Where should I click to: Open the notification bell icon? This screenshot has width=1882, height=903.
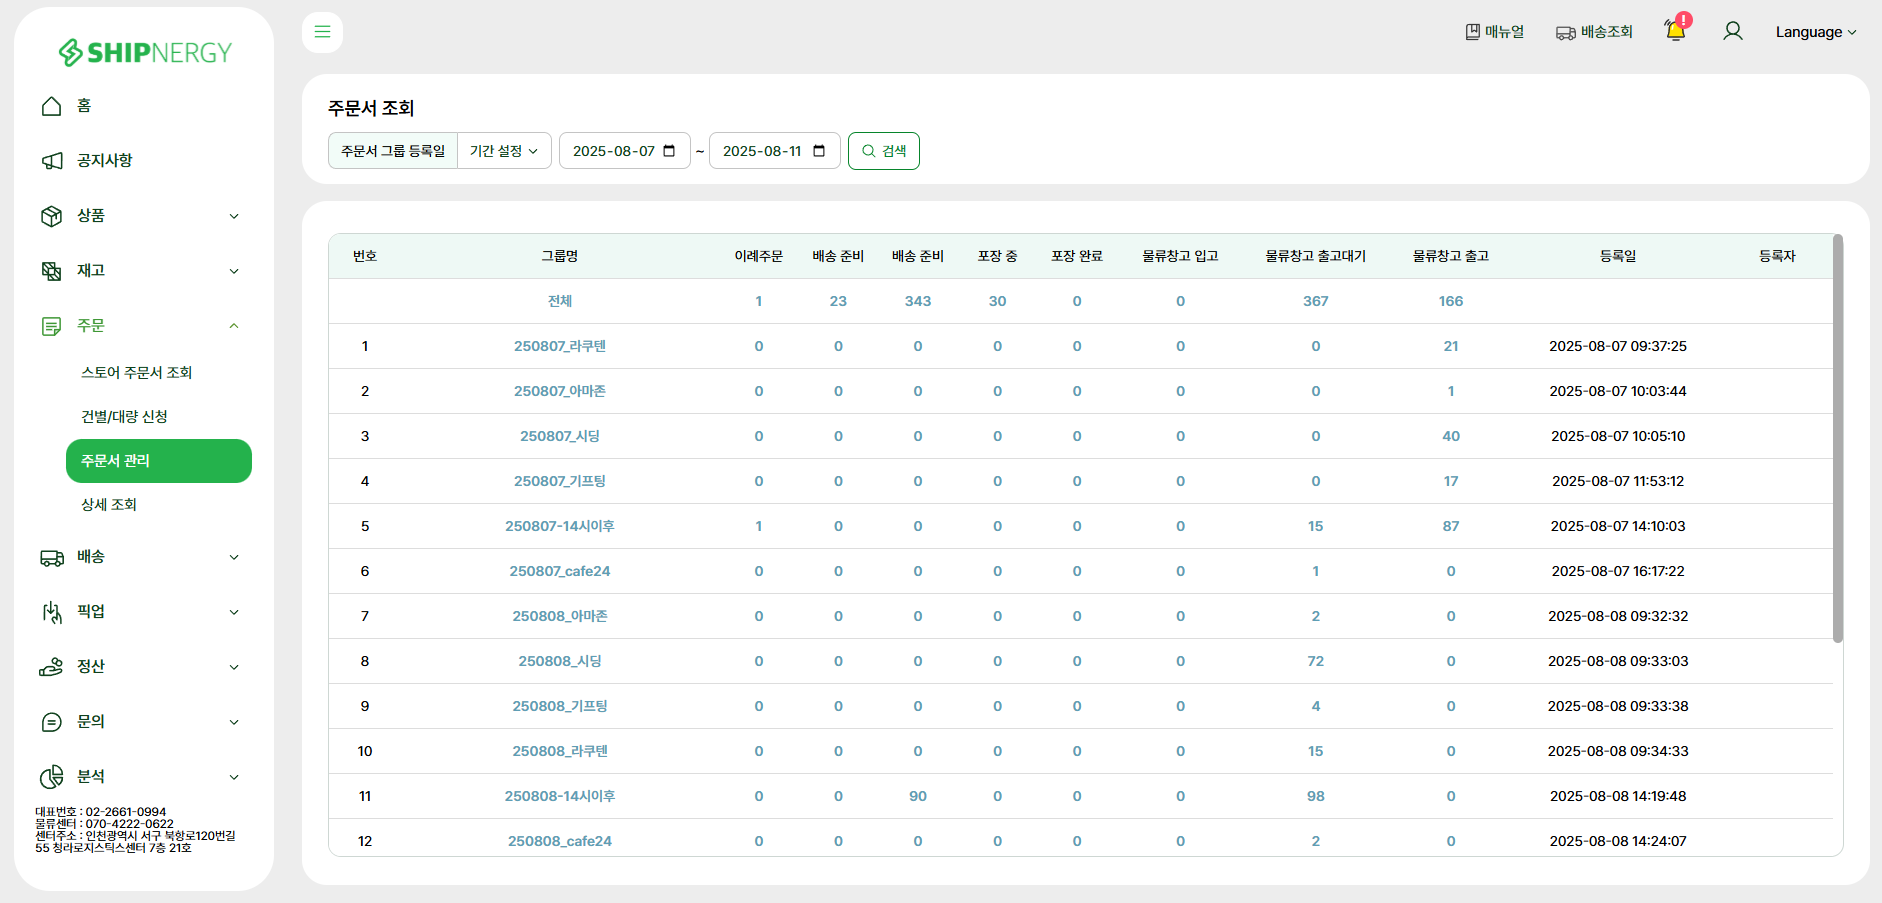[x=1675, y=31]
